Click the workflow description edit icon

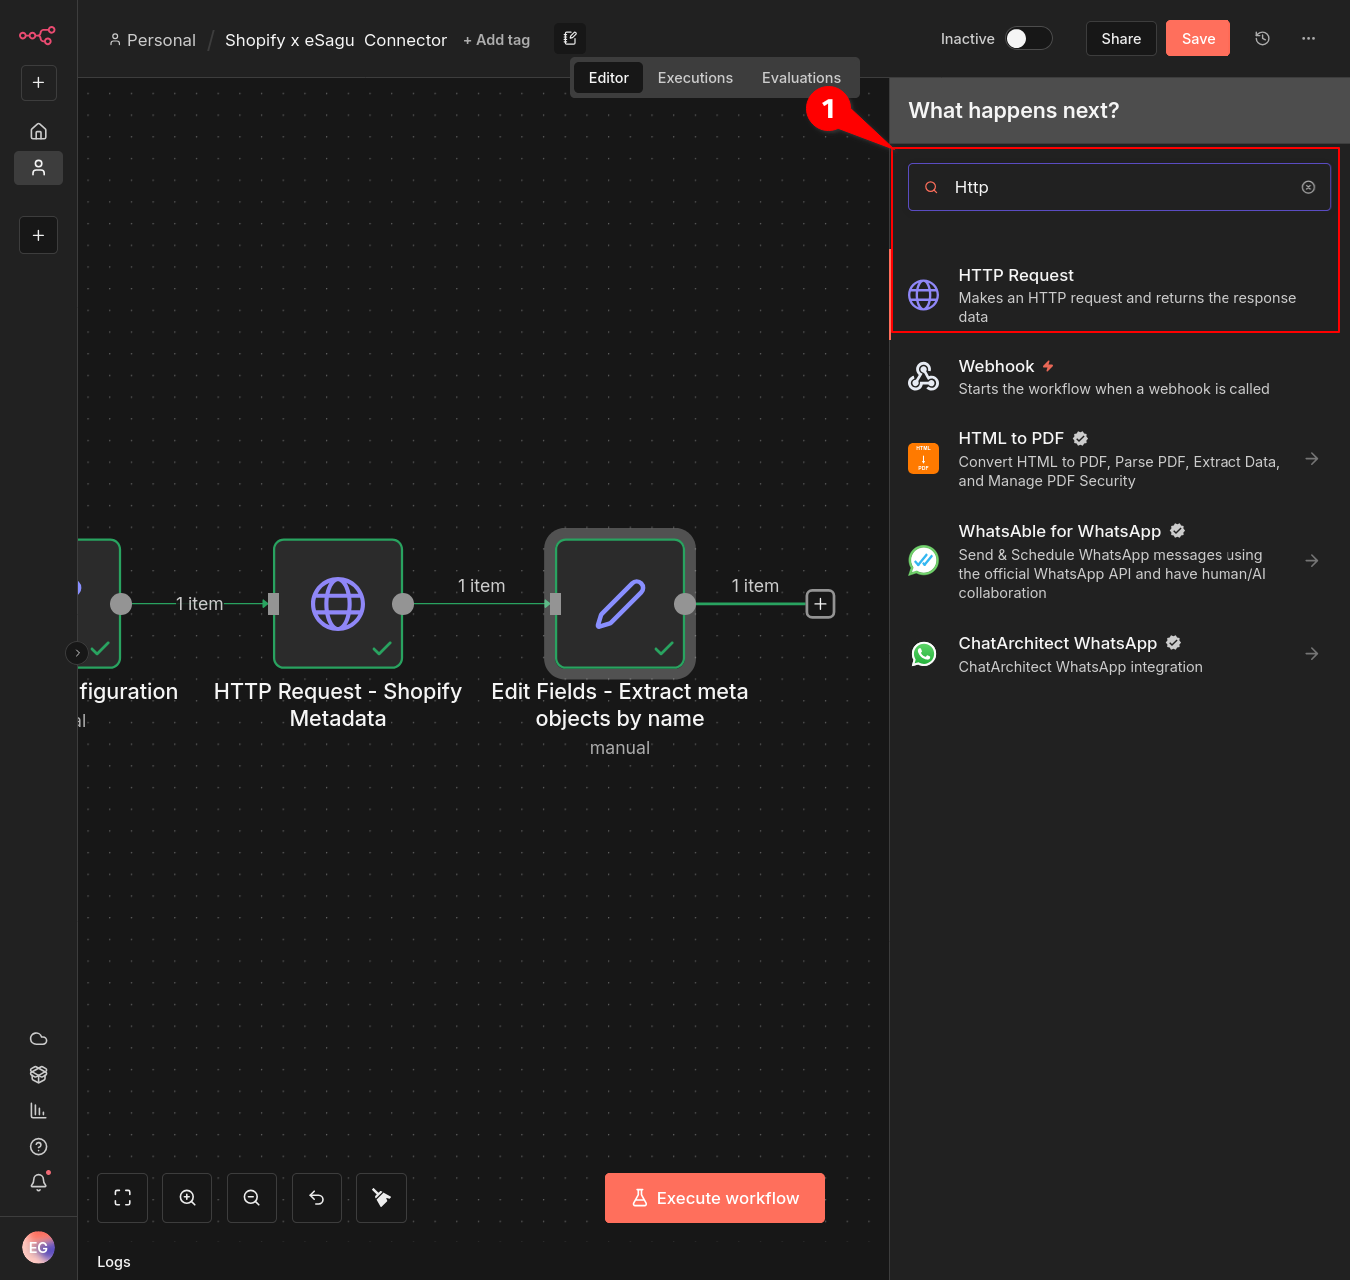[x=570, y=39]
